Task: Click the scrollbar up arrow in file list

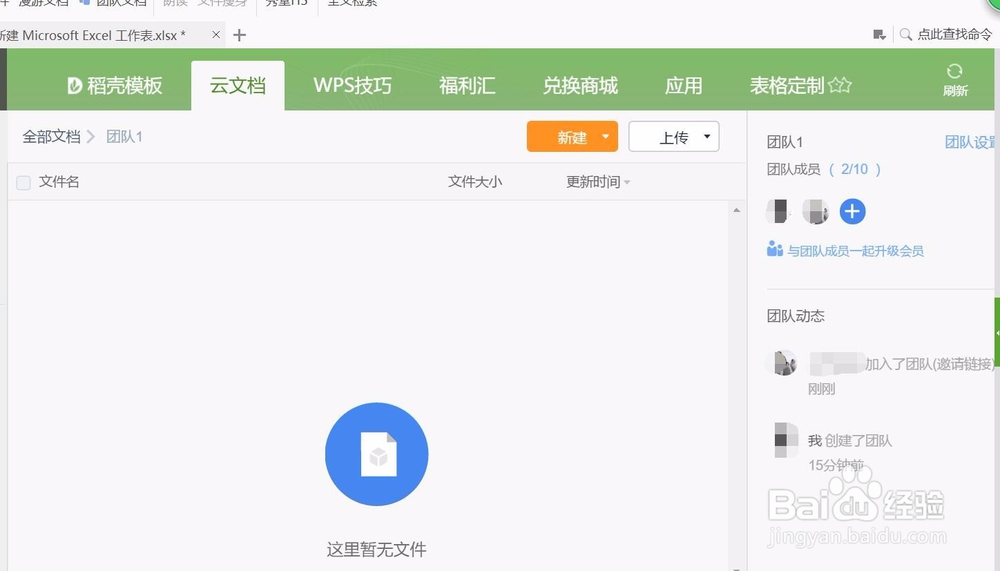Action: [737, 211]
